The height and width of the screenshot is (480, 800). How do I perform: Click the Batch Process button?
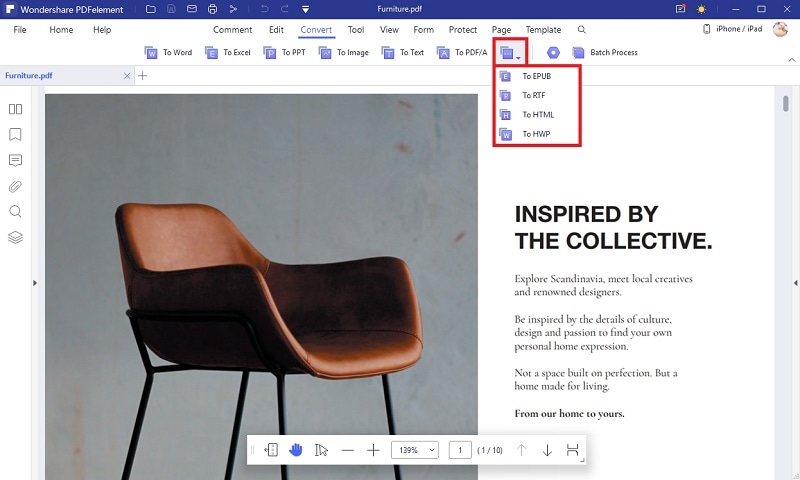coord(605,53)
